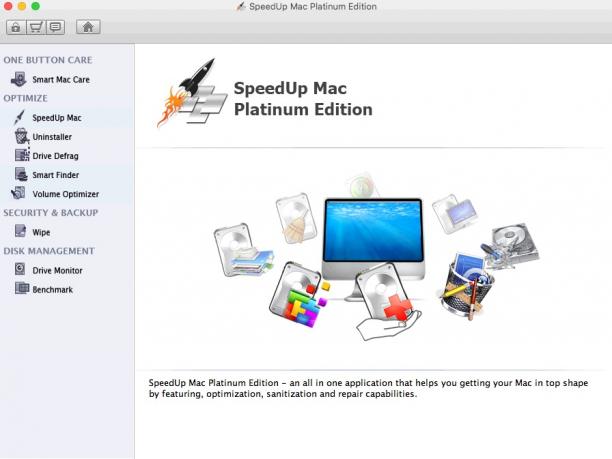This screenshot has width=612, height=459.
Task: Click the trash basket uninstaller image
Action: tap(466, 285)
